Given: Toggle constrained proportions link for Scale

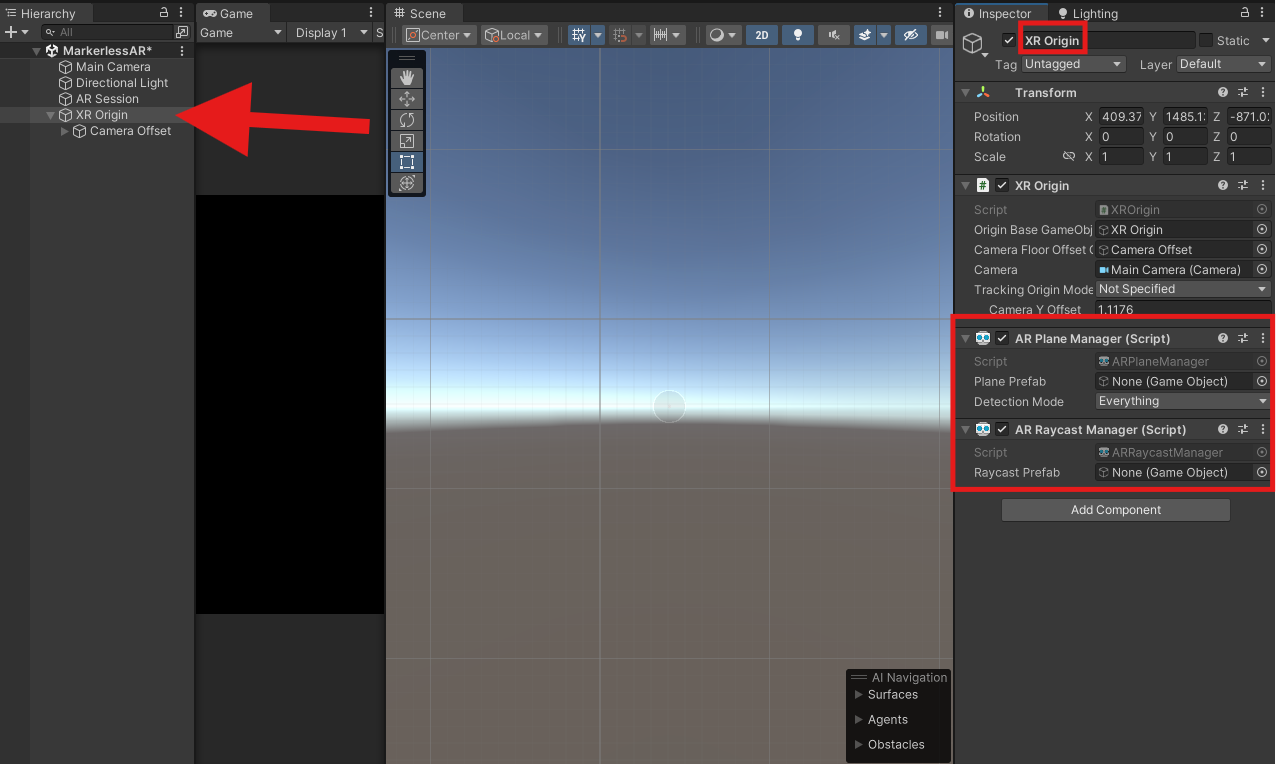Looking at the screenshot, I should (1068, 157).
